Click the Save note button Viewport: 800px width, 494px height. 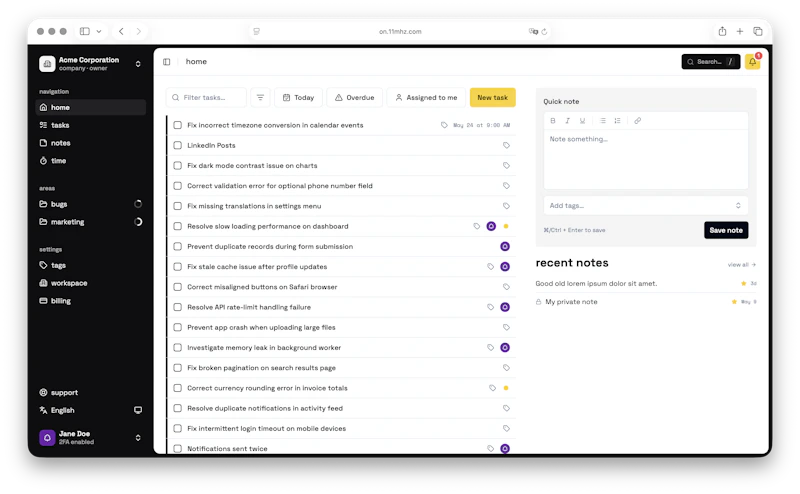(726, 230)
